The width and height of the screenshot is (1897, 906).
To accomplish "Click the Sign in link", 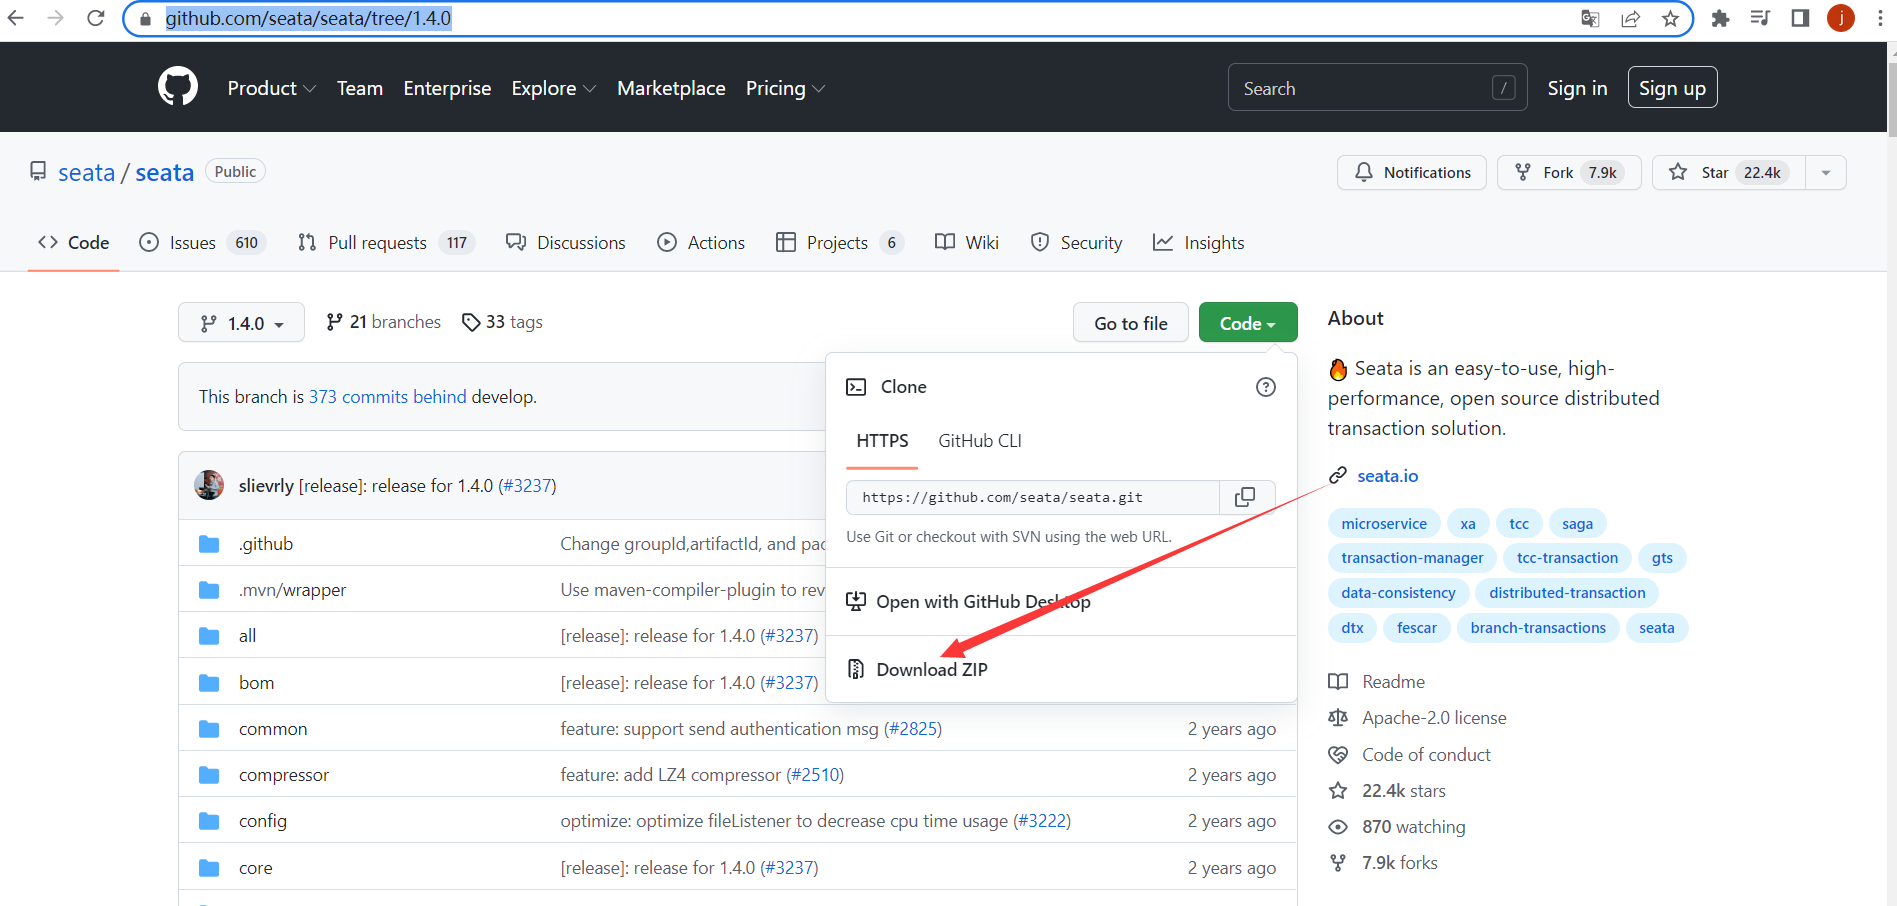I will click(x=1577, y=88).
